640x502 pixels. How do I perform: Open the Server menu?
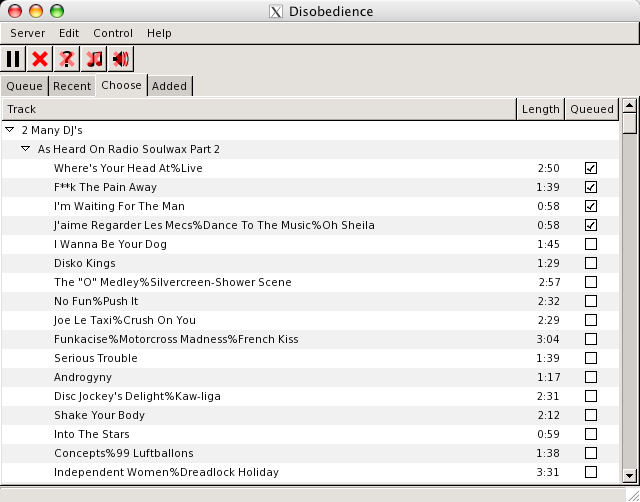(28, 33)
